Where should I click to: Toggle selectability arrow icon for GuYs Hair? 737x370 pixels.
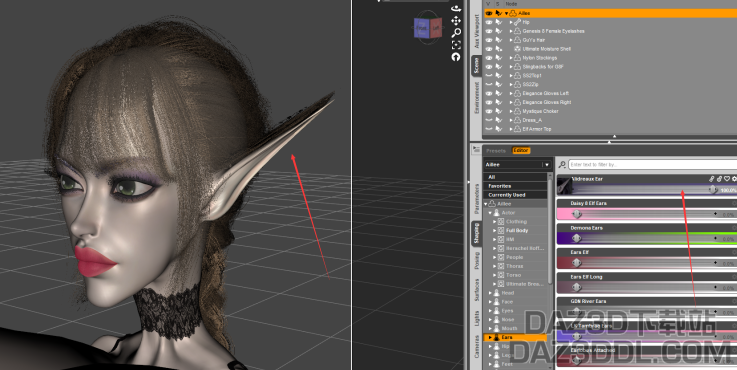coord(499,40)
